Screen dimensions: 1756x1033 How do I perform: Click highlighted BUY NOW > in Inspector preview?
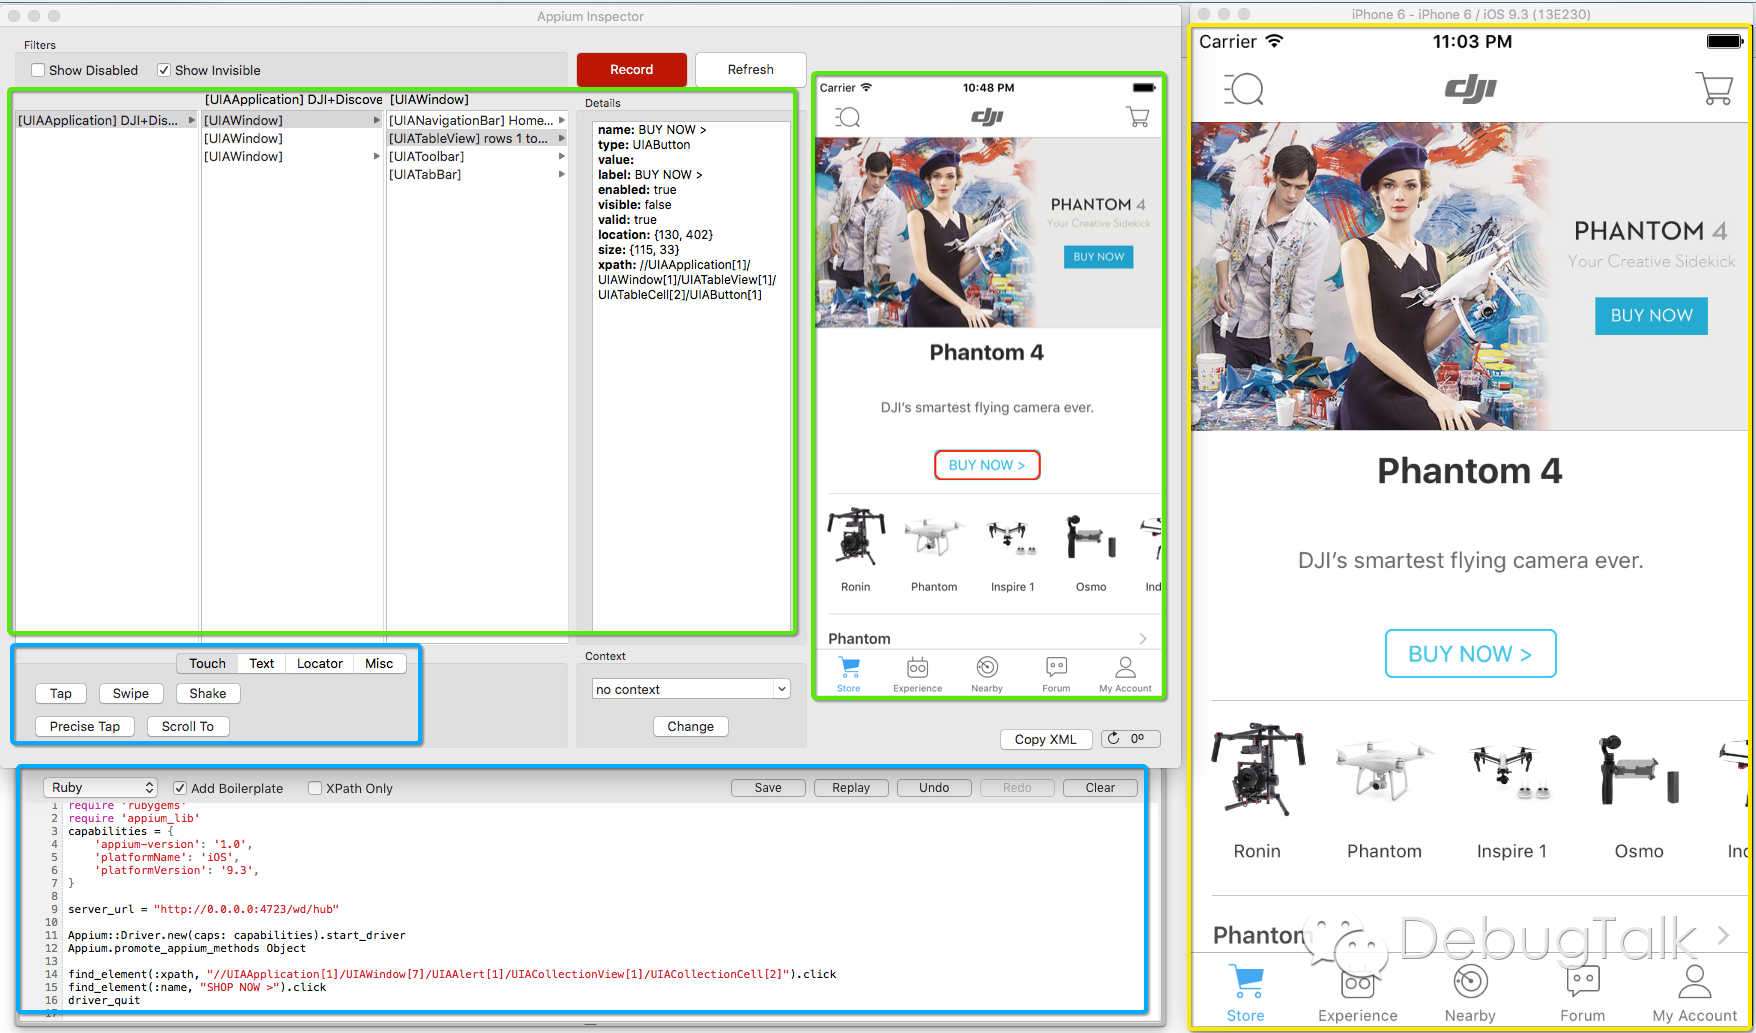(987, 465)
